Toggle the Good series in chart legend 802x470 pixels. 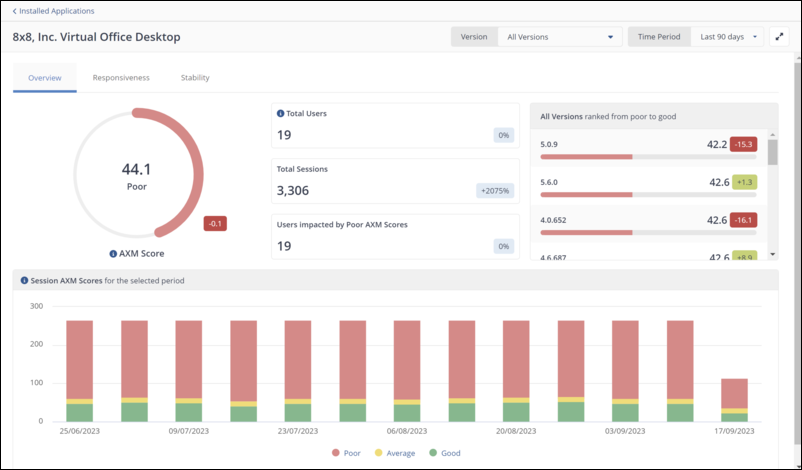click(x=445, y=453)
